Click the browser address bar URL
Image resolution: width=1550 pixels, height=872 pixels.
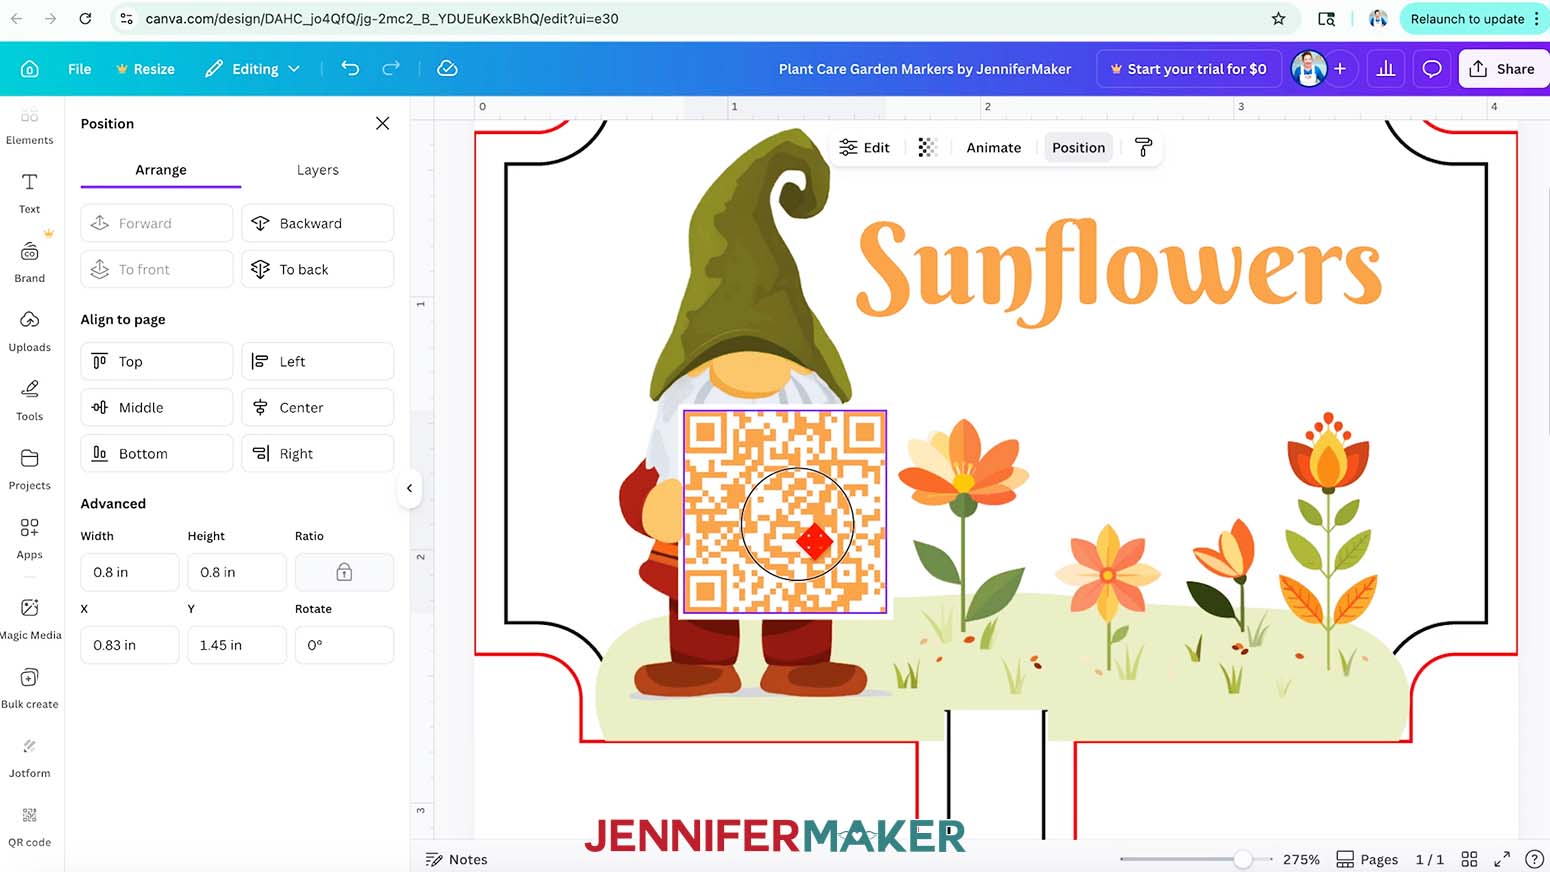[x=382, y=18]
